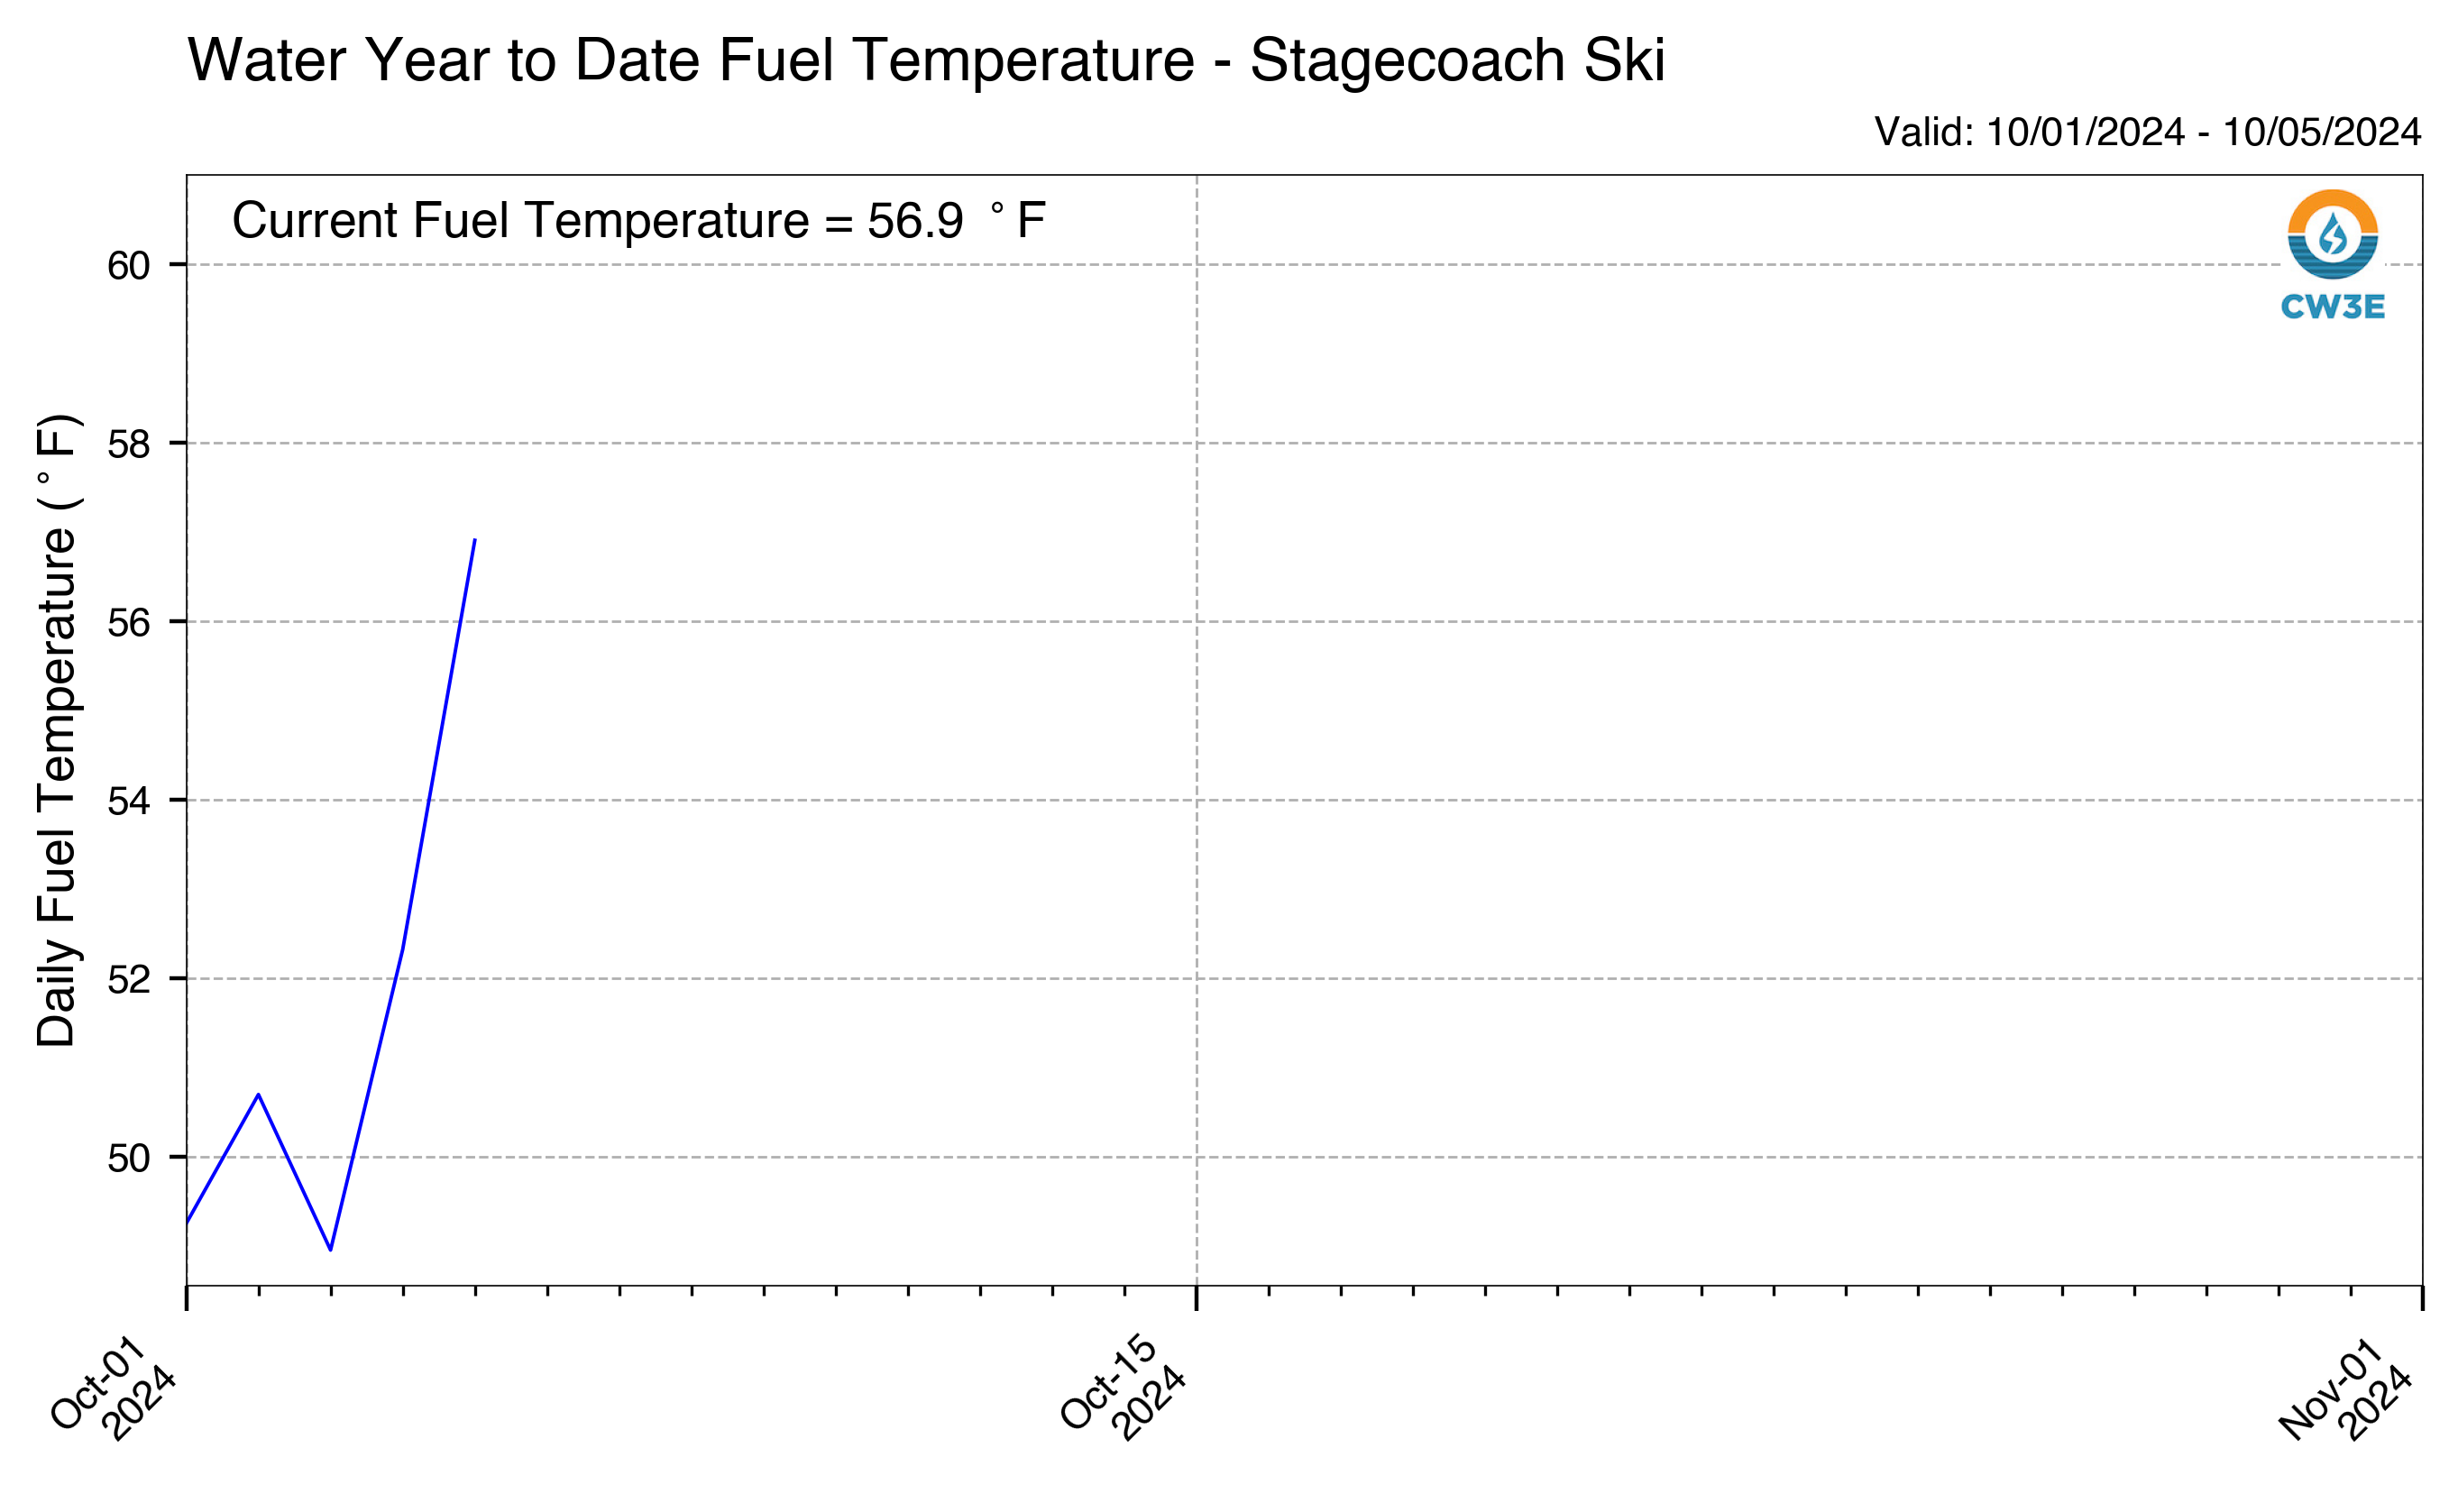Click the Oct-15 2024 x-axis label
This screenshot has height=1512, width=2458.
(1123, 1387)
